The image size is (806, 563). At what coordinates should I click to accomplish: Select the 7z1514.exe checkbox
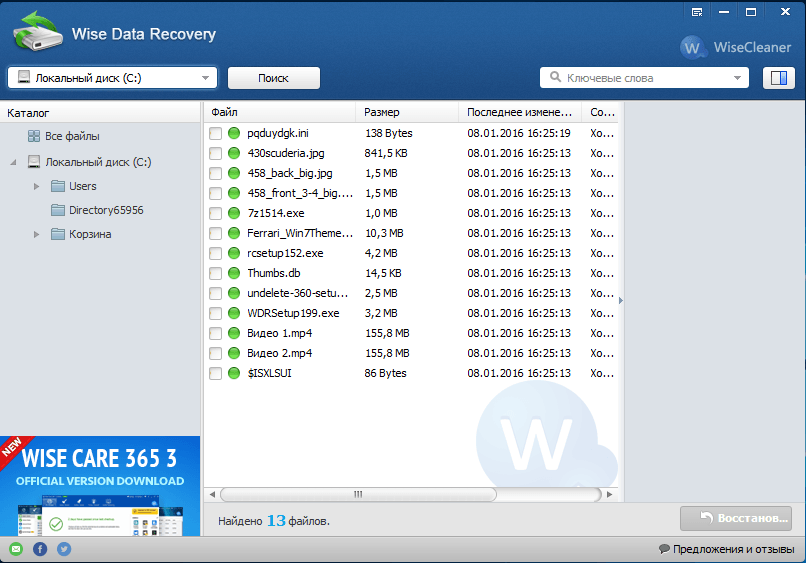[x=215, y=213]
